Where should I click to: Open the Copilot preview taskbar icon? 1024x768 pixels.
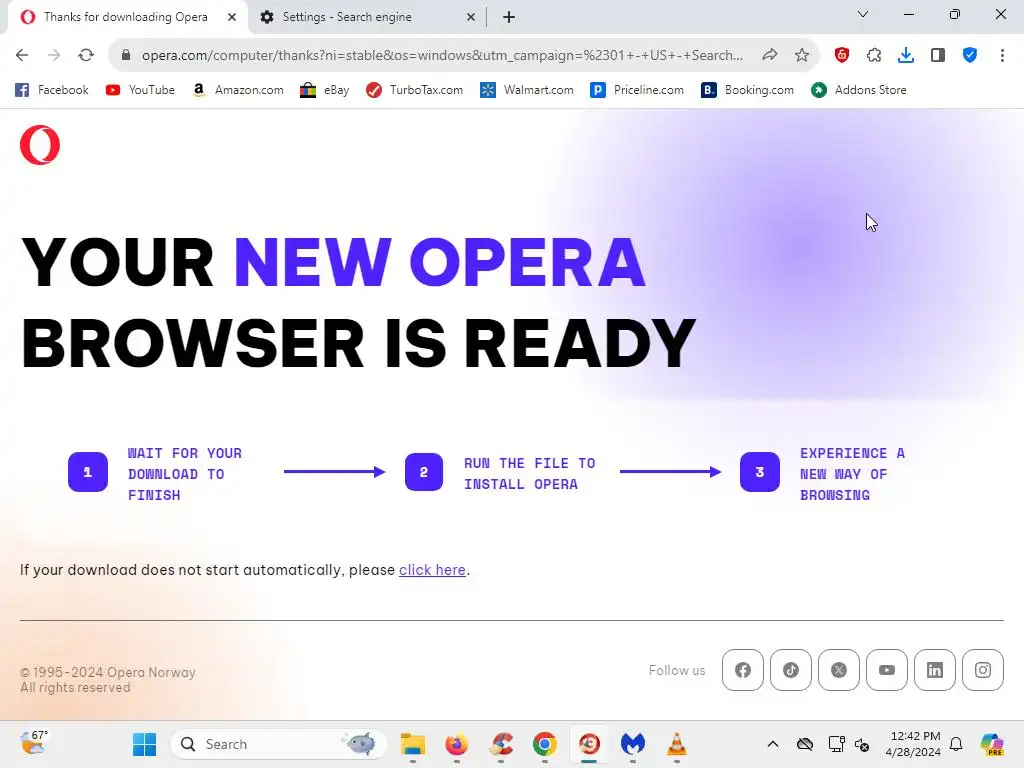coord(991,744)
